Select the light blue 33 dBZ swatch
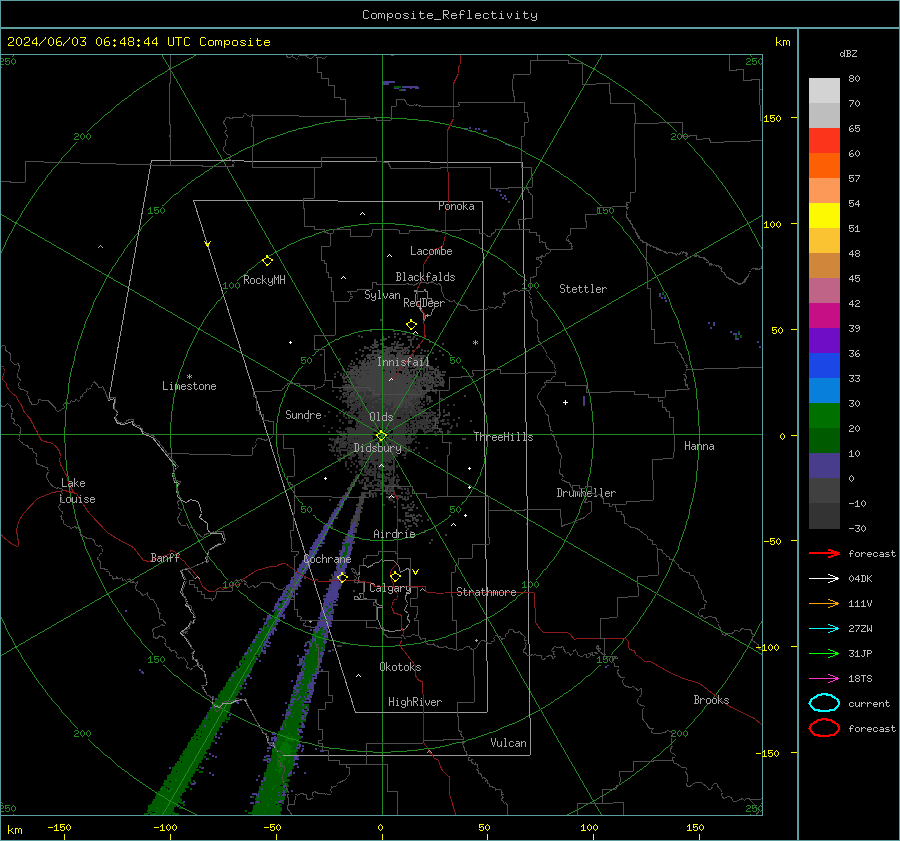 click(x=824, y=390)
